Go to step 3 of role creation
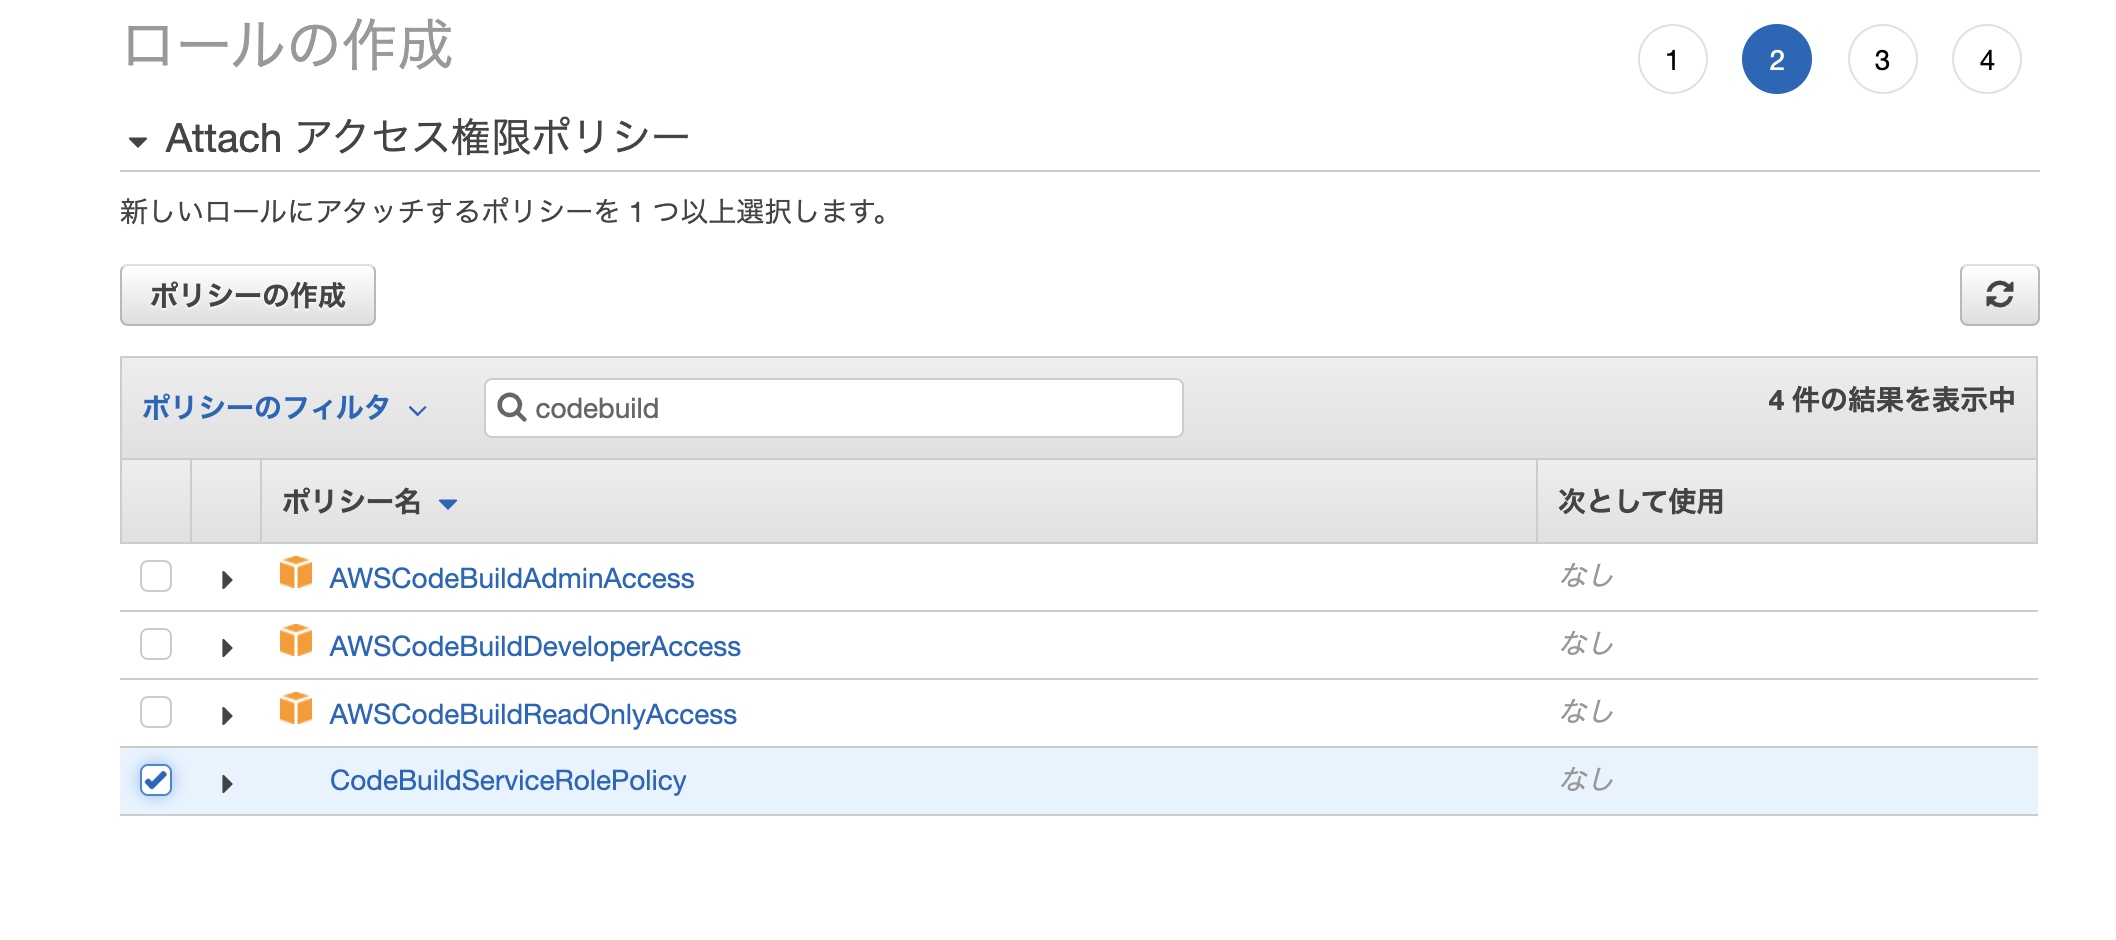 [1883, 59]
